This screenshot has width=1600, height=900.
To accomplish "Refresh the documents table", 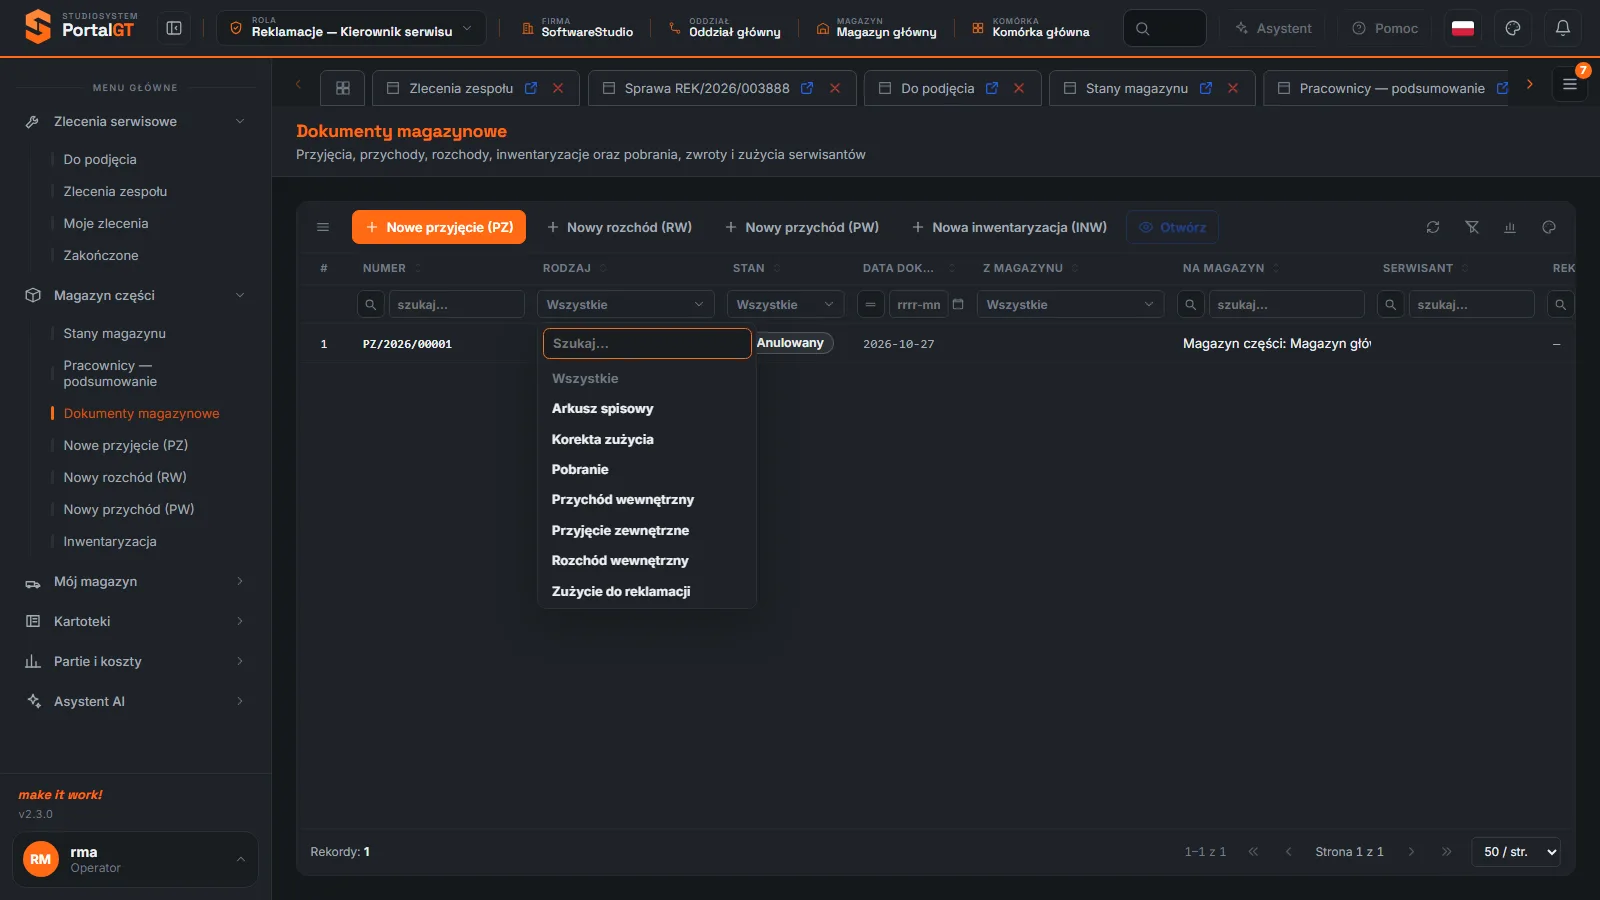I will coord(1433,227).
